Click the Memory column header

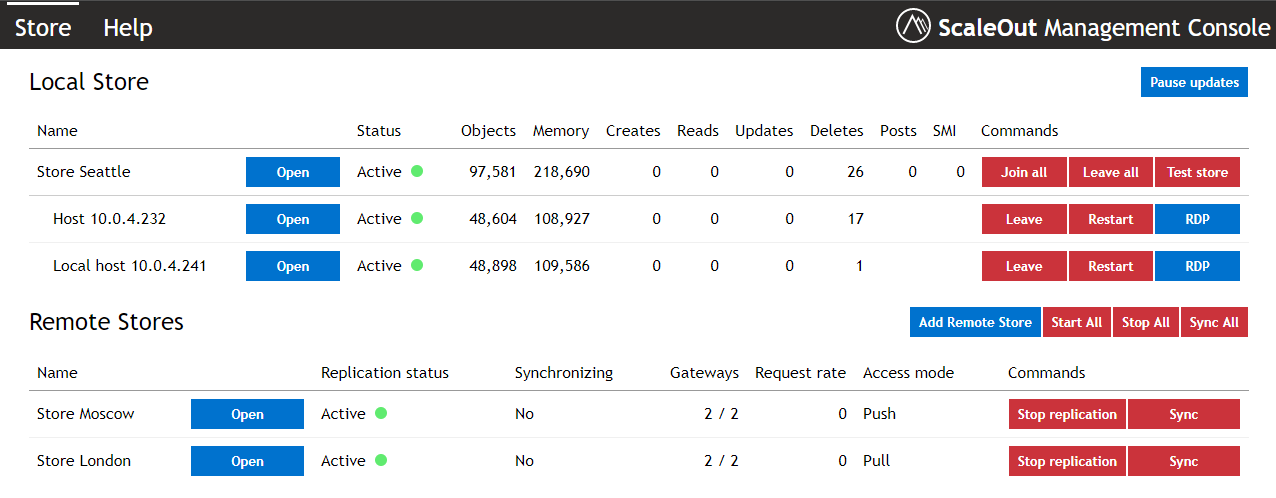(561, 131)
